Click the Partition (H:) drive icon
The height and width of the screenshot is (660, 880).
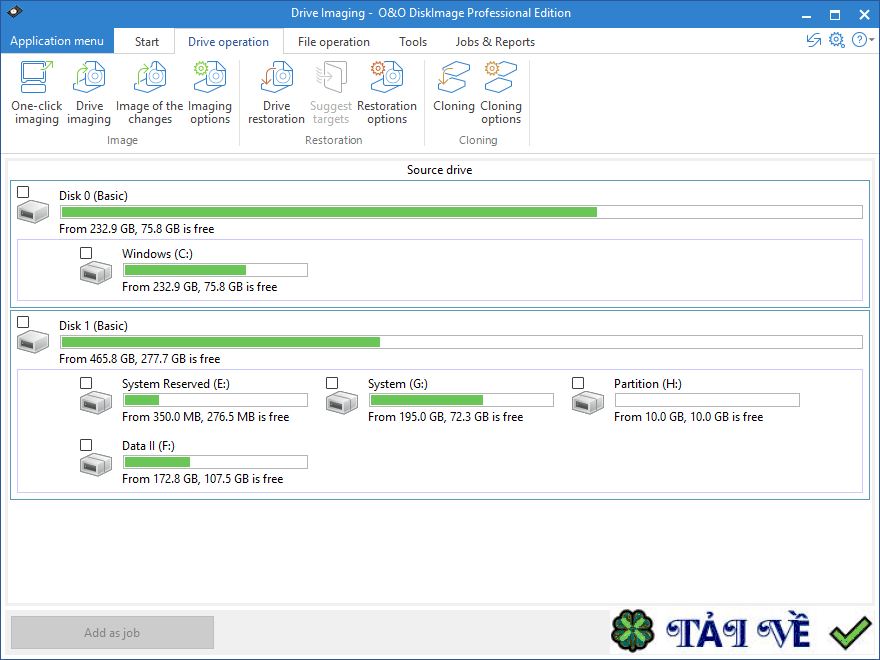588,403
